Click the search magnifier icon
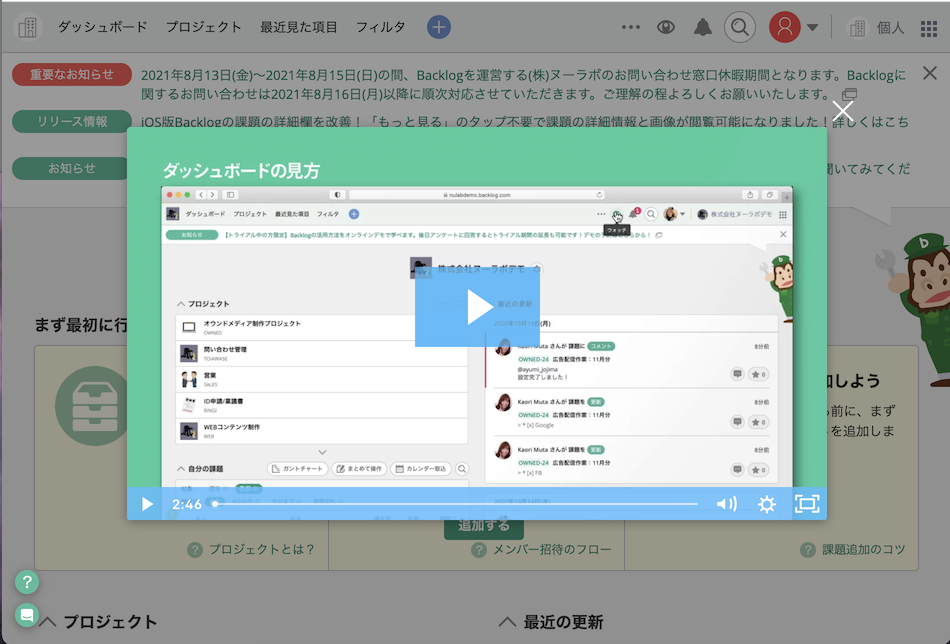 tap(740, 27)
